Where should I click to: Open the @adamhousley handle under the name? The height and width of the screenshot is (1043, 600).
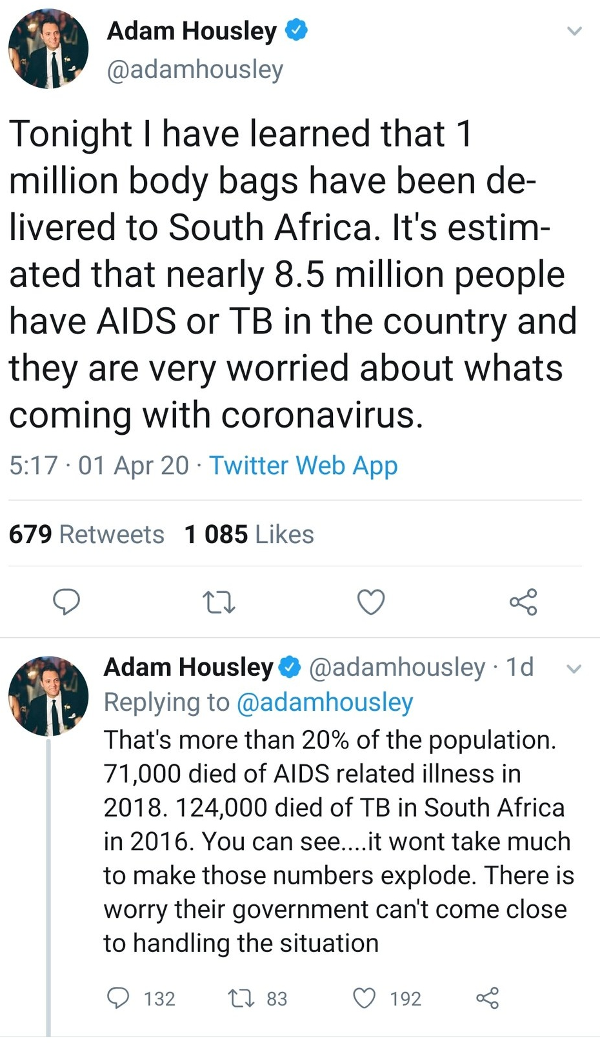point(195,70)
